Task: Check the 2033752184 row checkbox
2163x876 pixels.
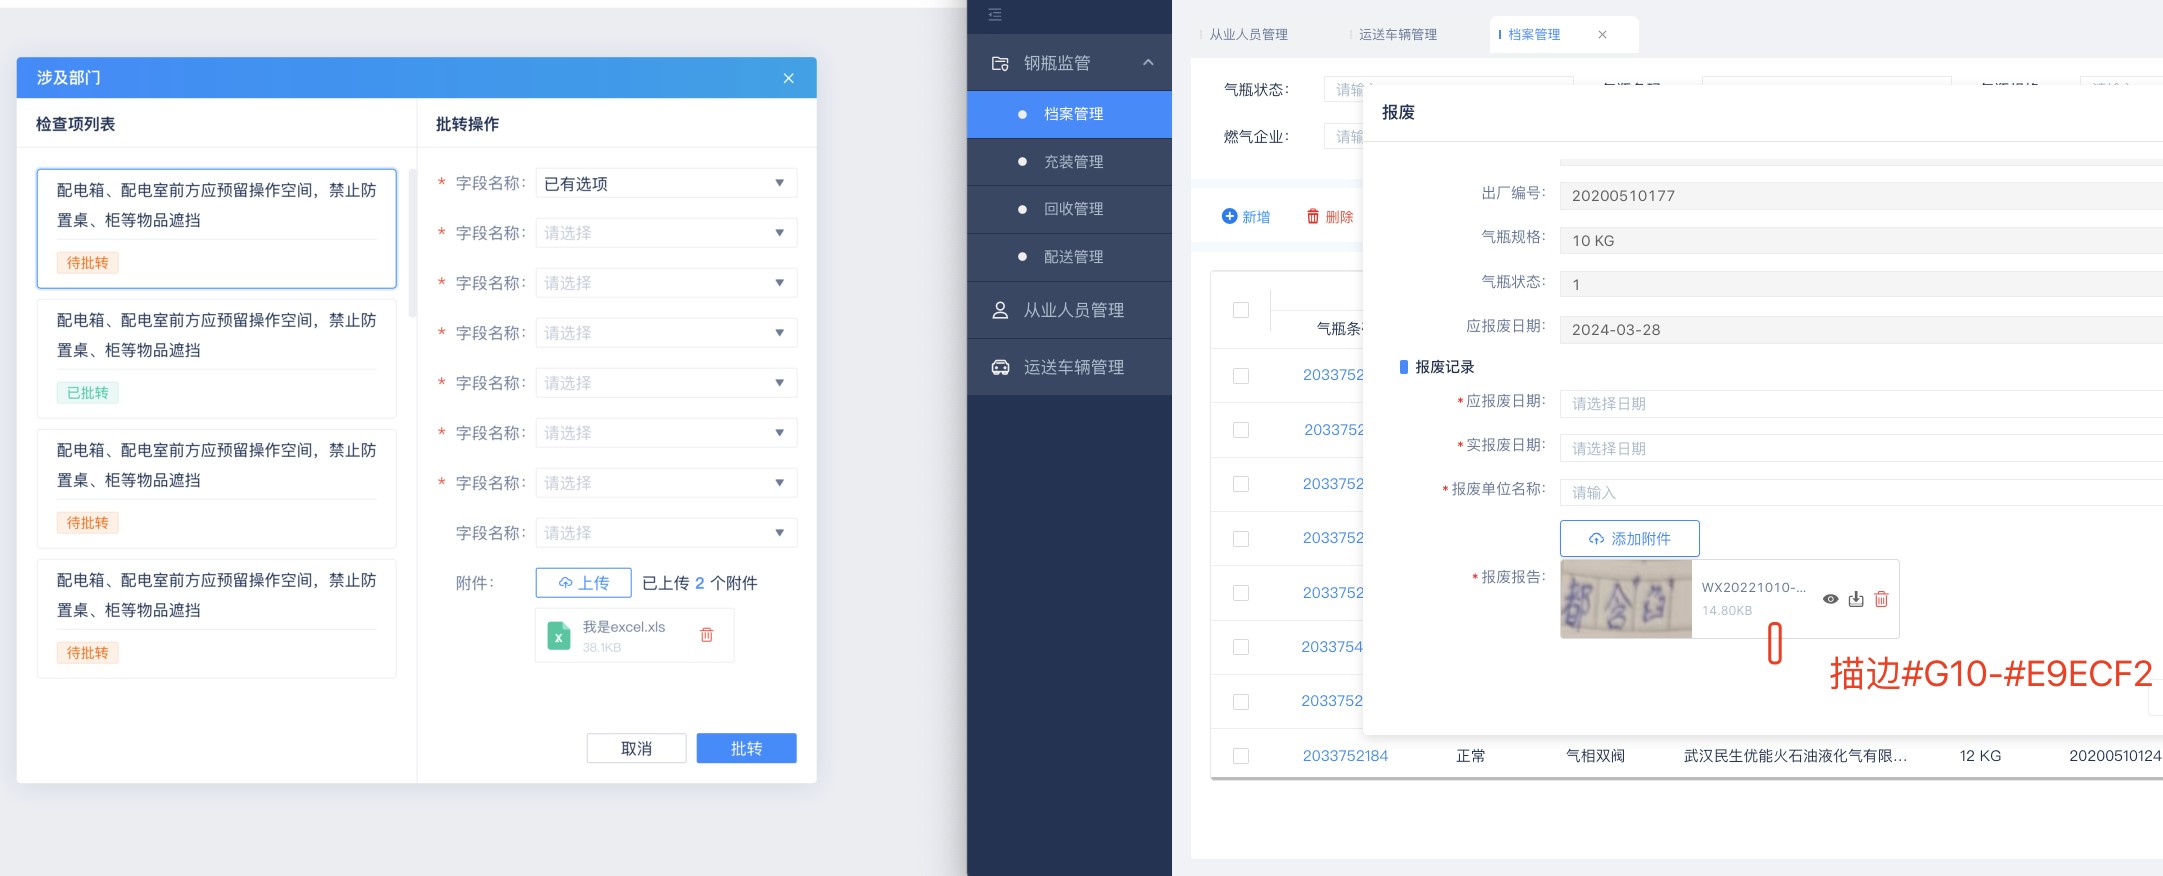Action: 1241,756
